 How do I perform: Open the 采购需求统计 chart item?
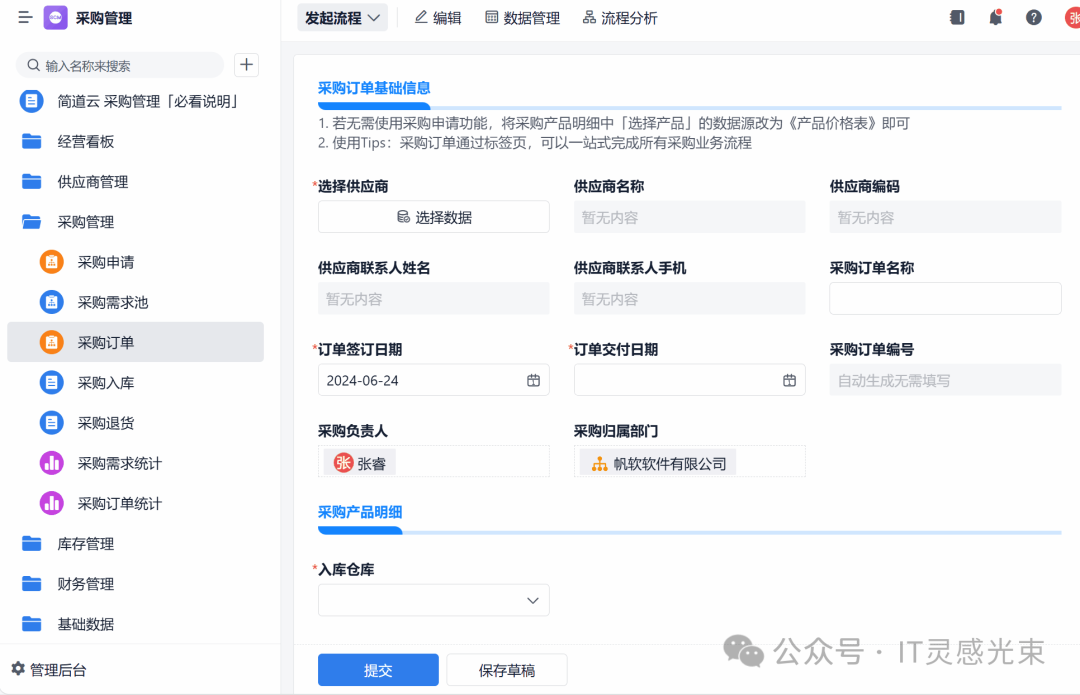119,463
